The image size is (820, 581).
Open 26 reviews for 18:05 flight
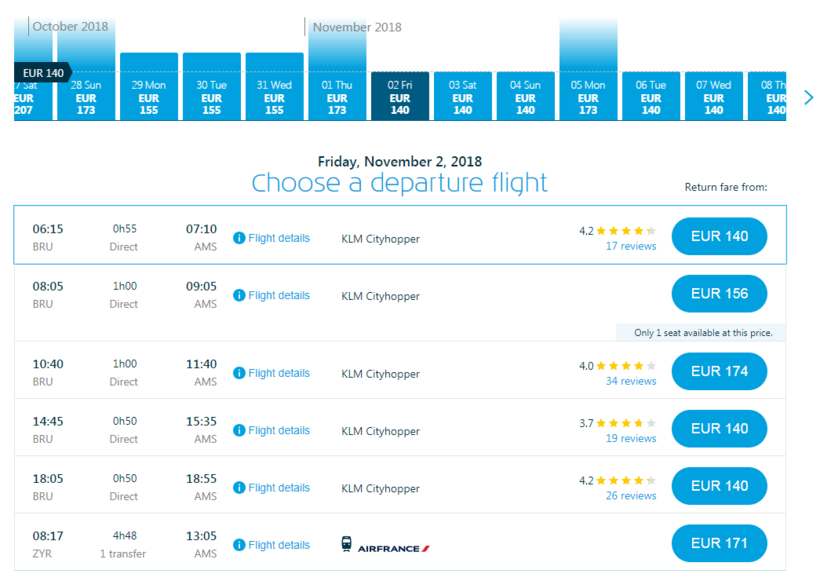pyautogui.click(x=631, y=496)
